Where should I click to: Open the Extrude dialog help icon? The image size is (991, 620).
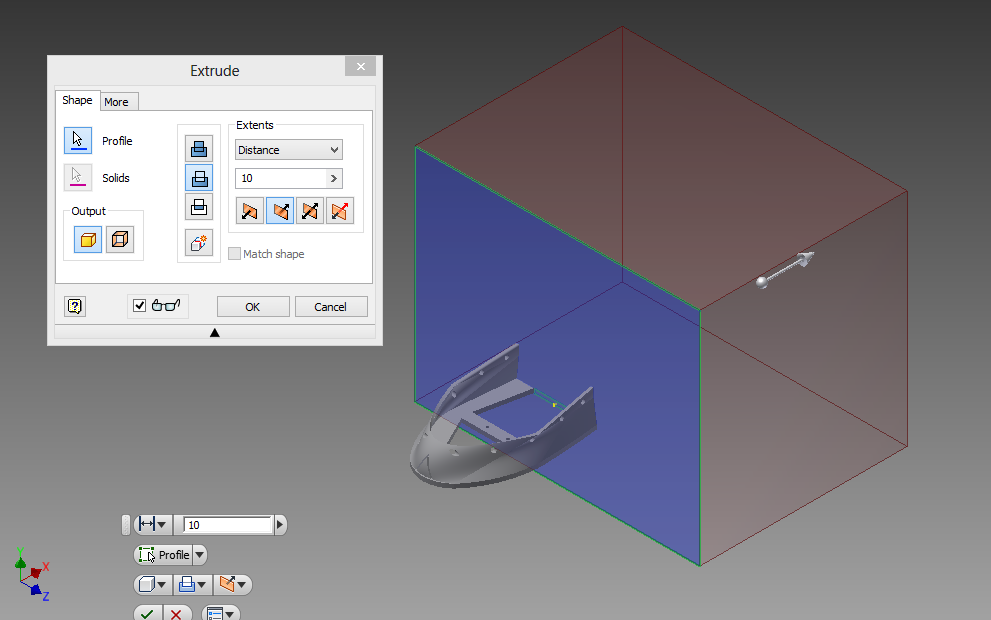[75, 307]
